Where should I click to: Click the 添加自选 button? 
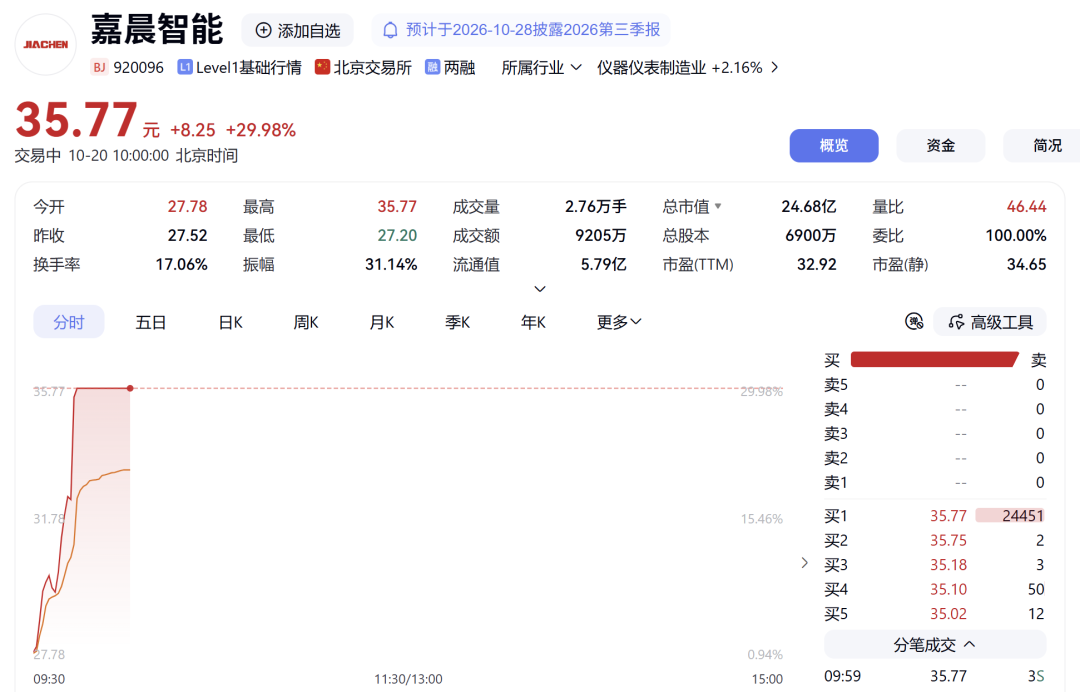298,30
